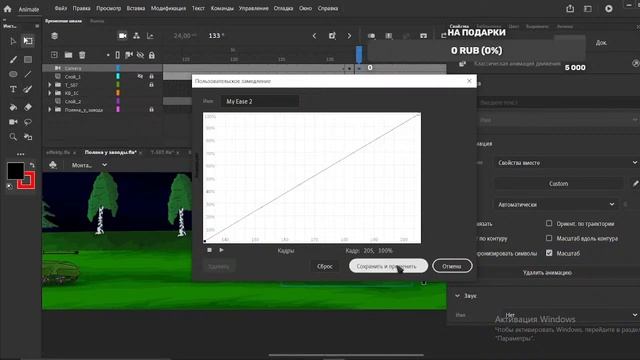Screen dimensions: 640x360
Task: Select the Brush tool
Action: point(13,60)
